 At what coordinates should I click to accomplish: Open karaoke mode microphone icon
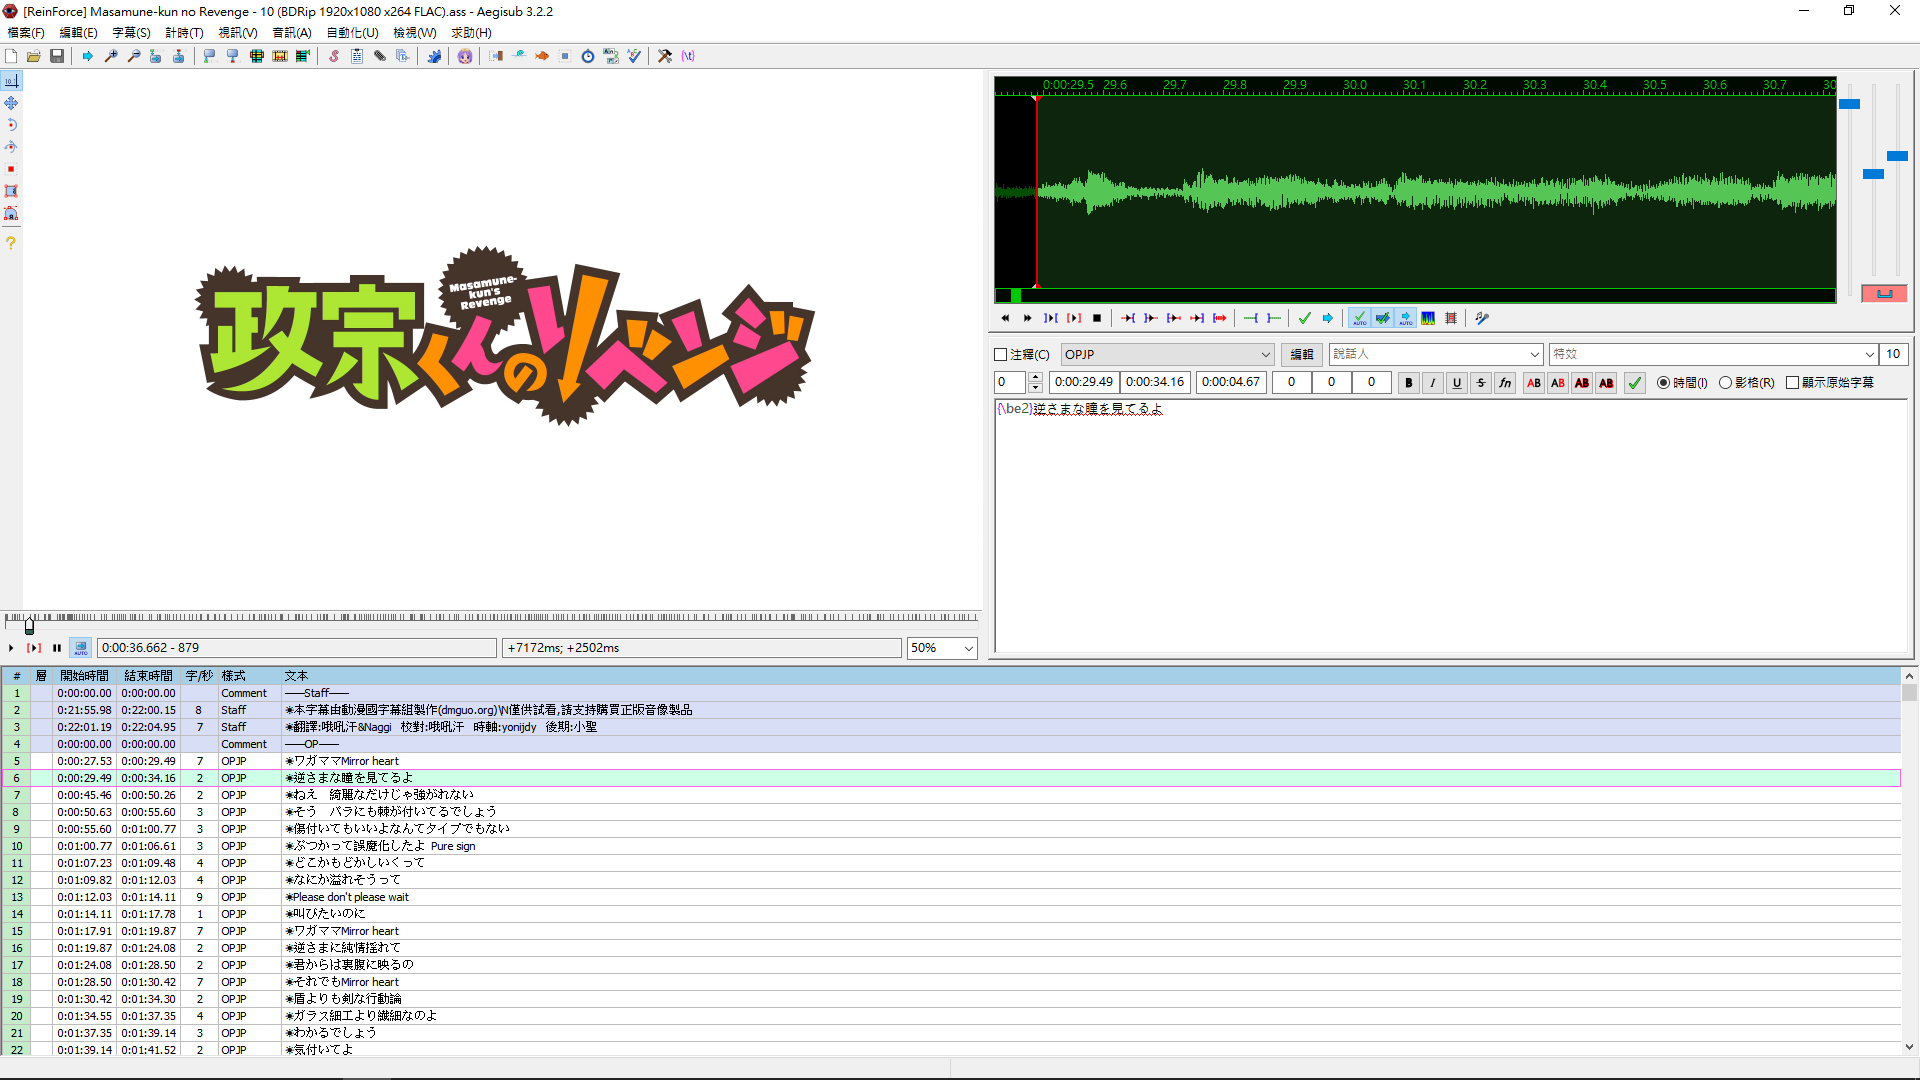[x=1482, y=318]
